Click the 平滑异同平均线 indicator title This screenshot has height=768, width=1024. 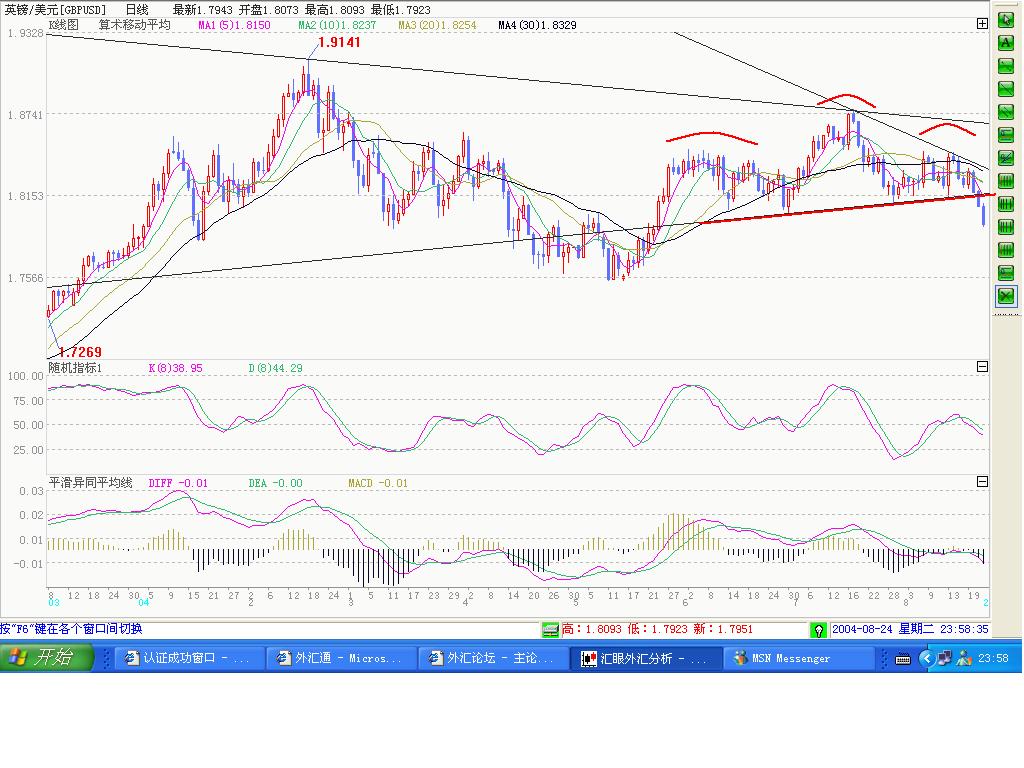tap(91, 483)
